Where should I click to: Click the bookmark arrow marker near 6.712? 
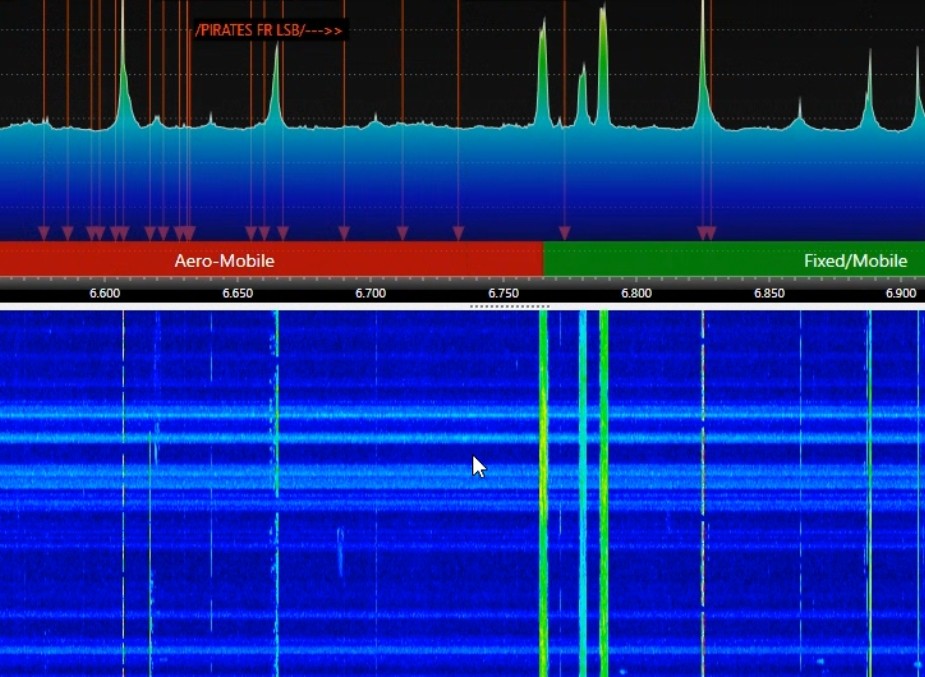tap(402, 234)
